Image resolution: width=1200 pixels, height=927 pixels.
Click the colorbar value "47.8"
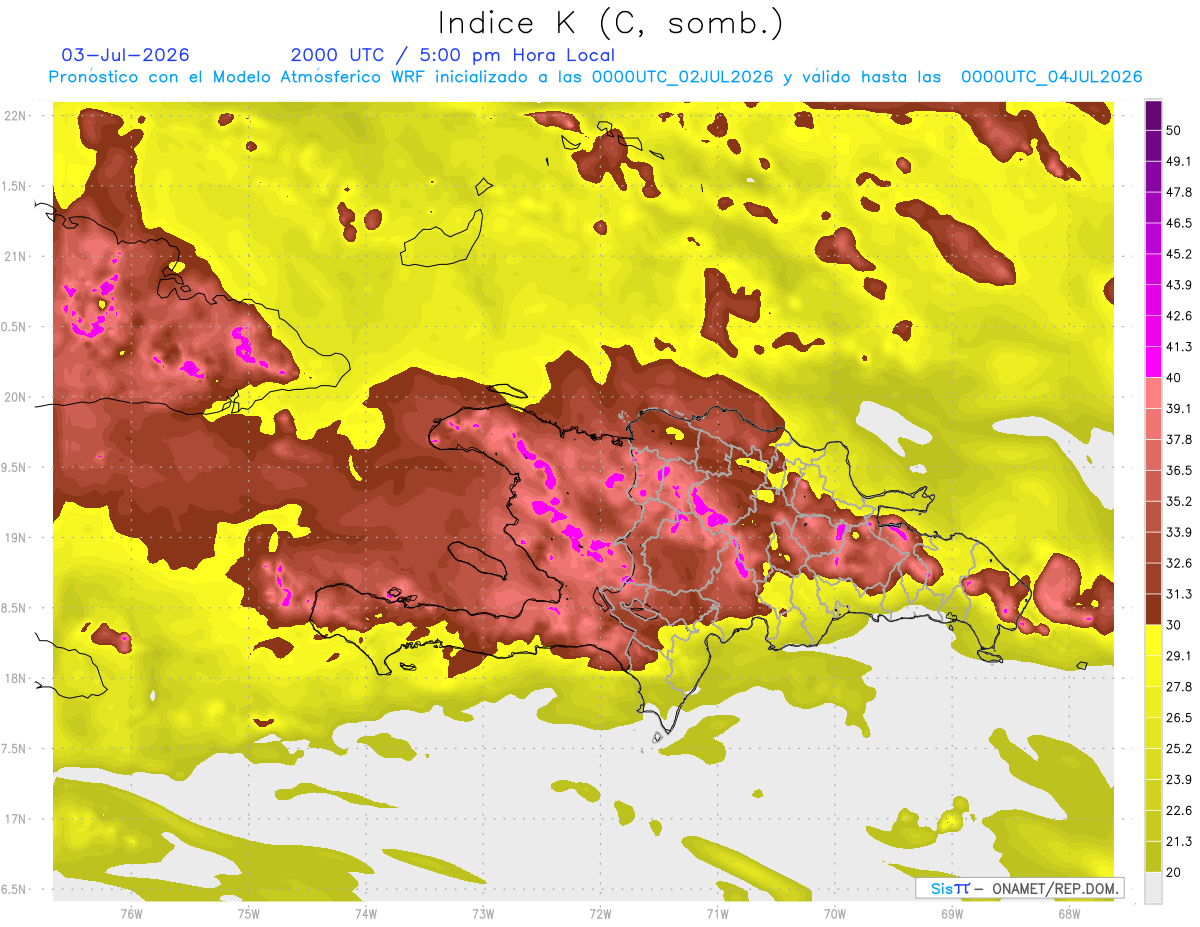point(1180,192)
